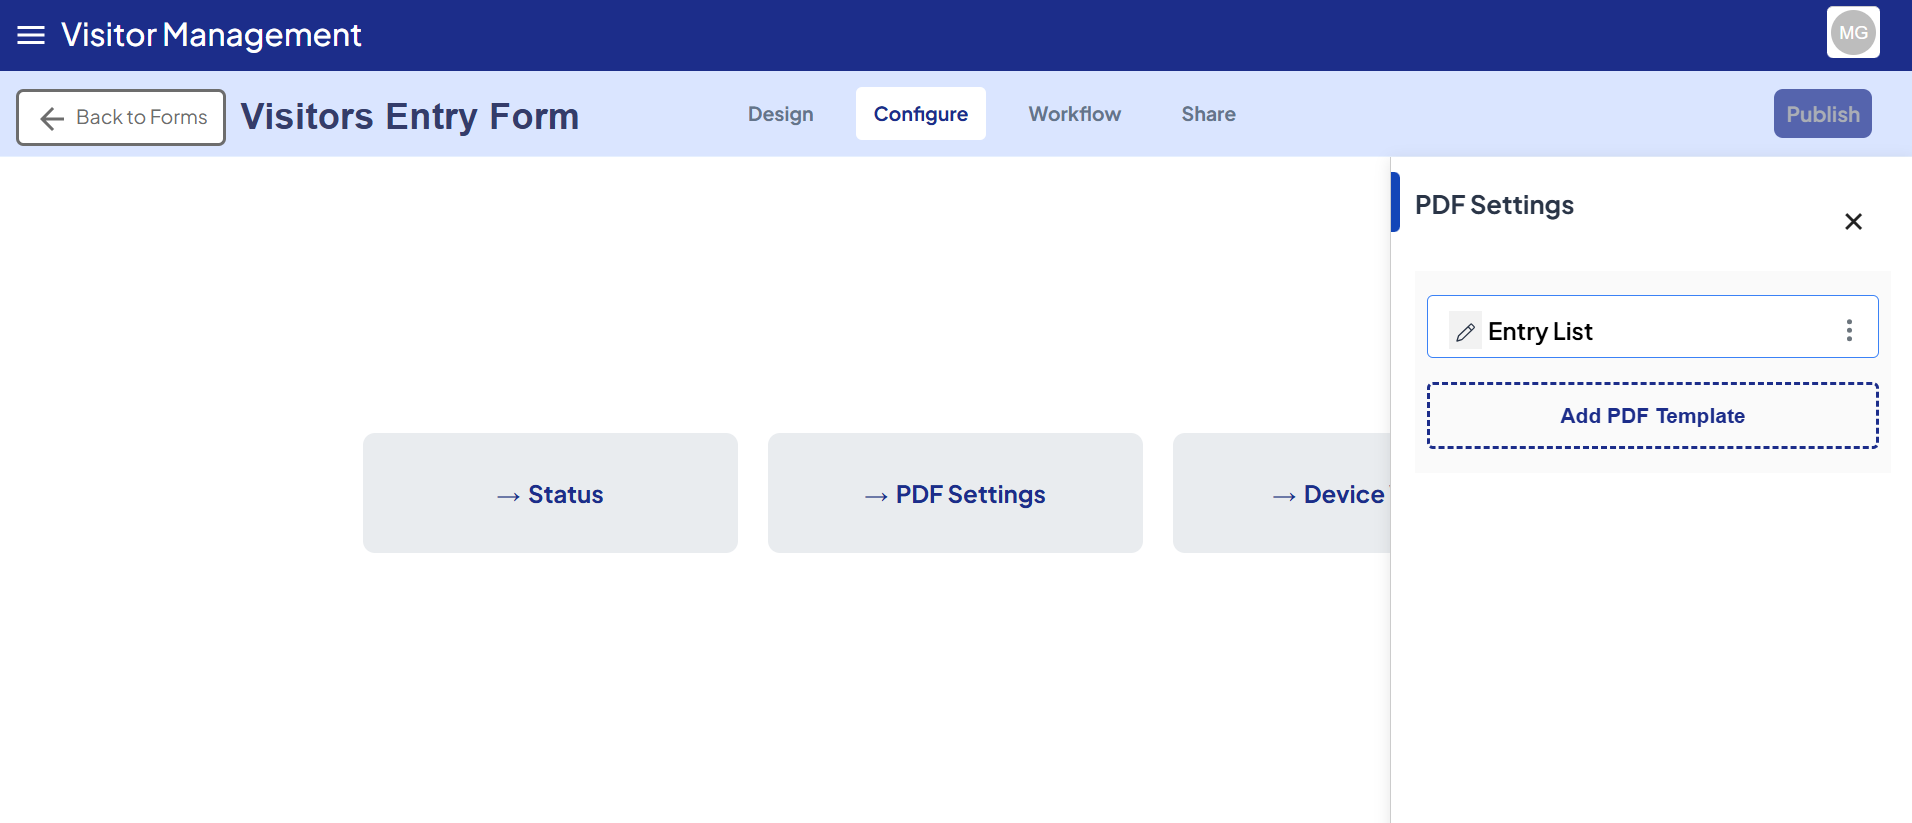Open the Workflow tab

point(1074,114)
